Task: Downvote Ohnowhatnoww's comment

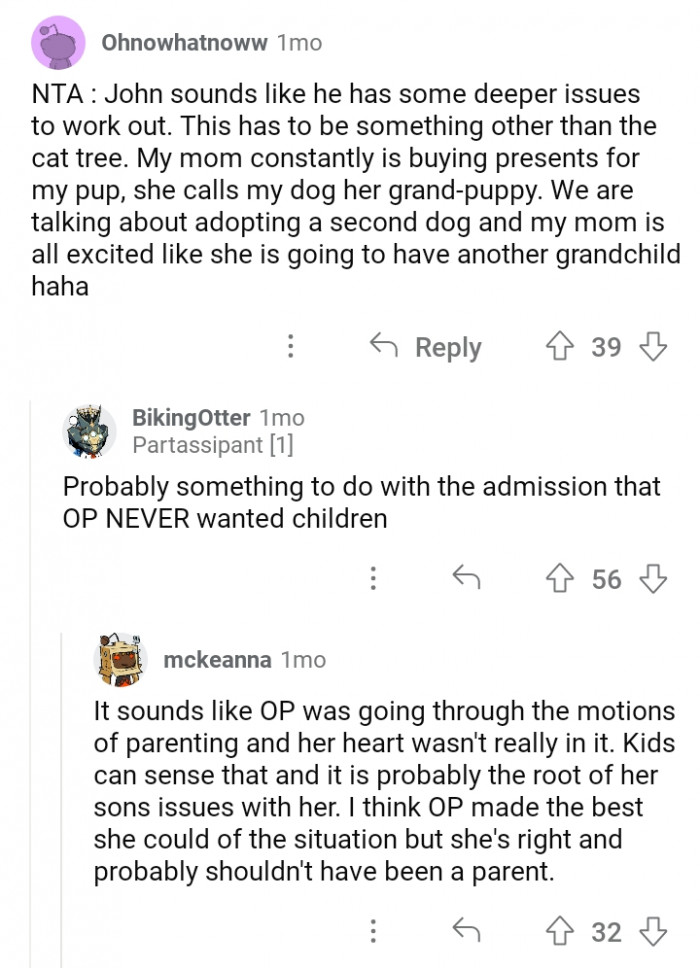Action: click(653, 347)
